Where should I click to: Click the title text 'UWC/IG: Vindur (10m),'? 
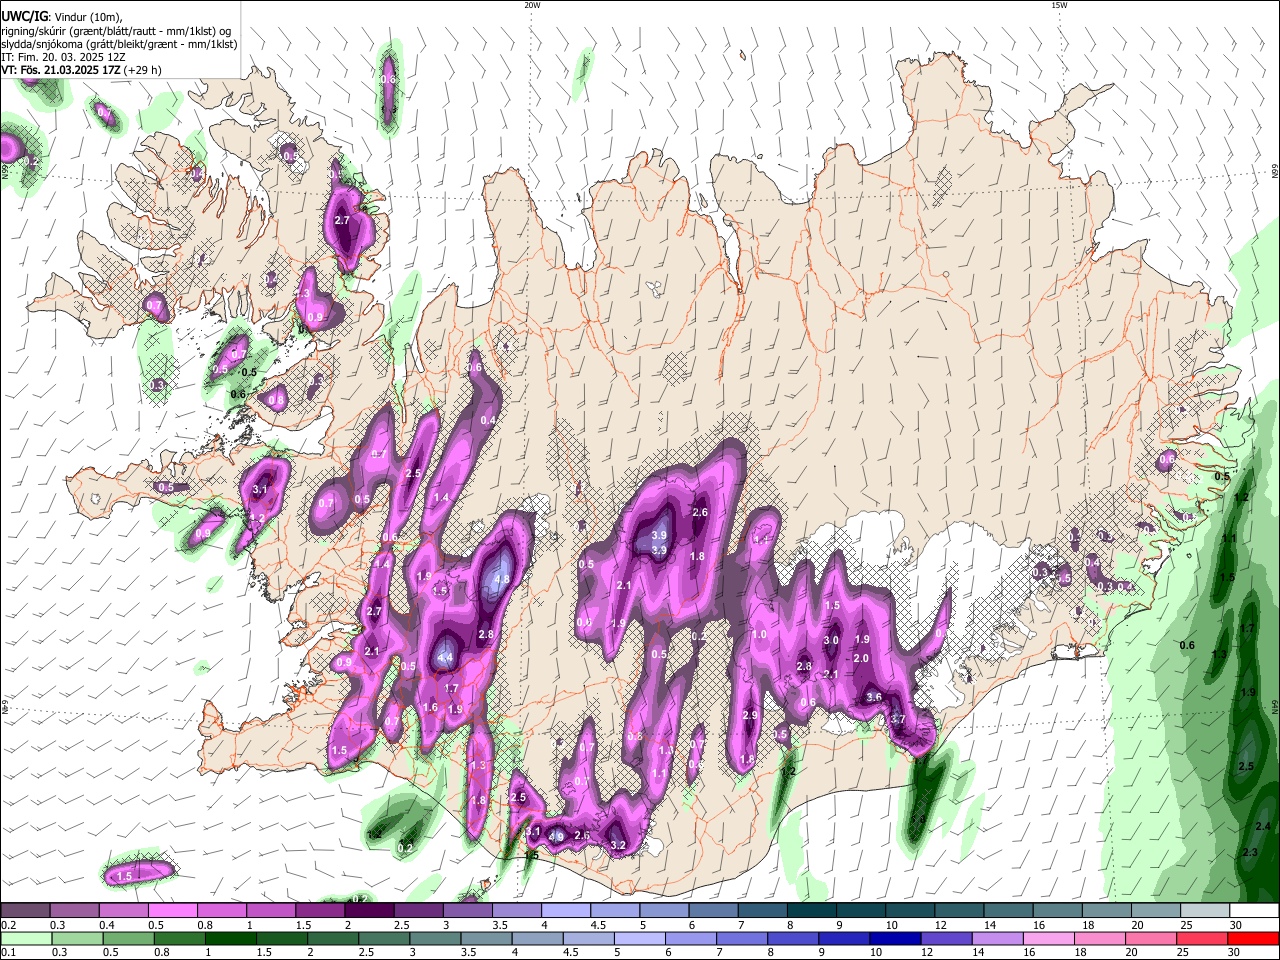pyautogui.click(x=62, y=17)
